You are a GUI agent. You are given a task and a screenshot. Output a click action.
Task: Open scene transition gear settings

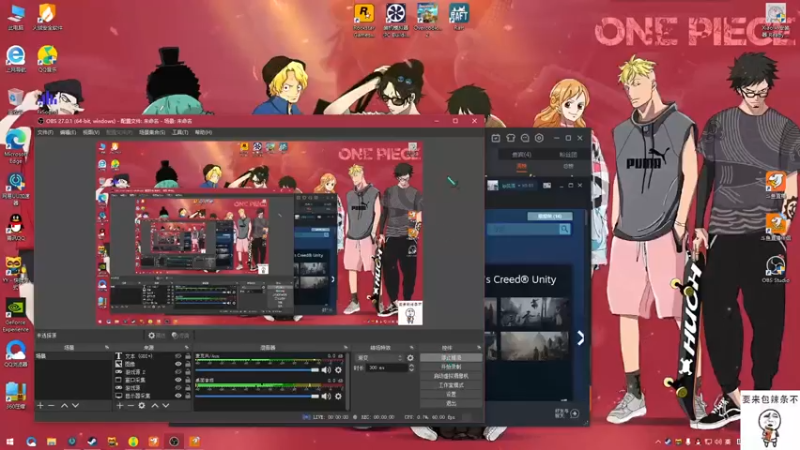[410, 358]
